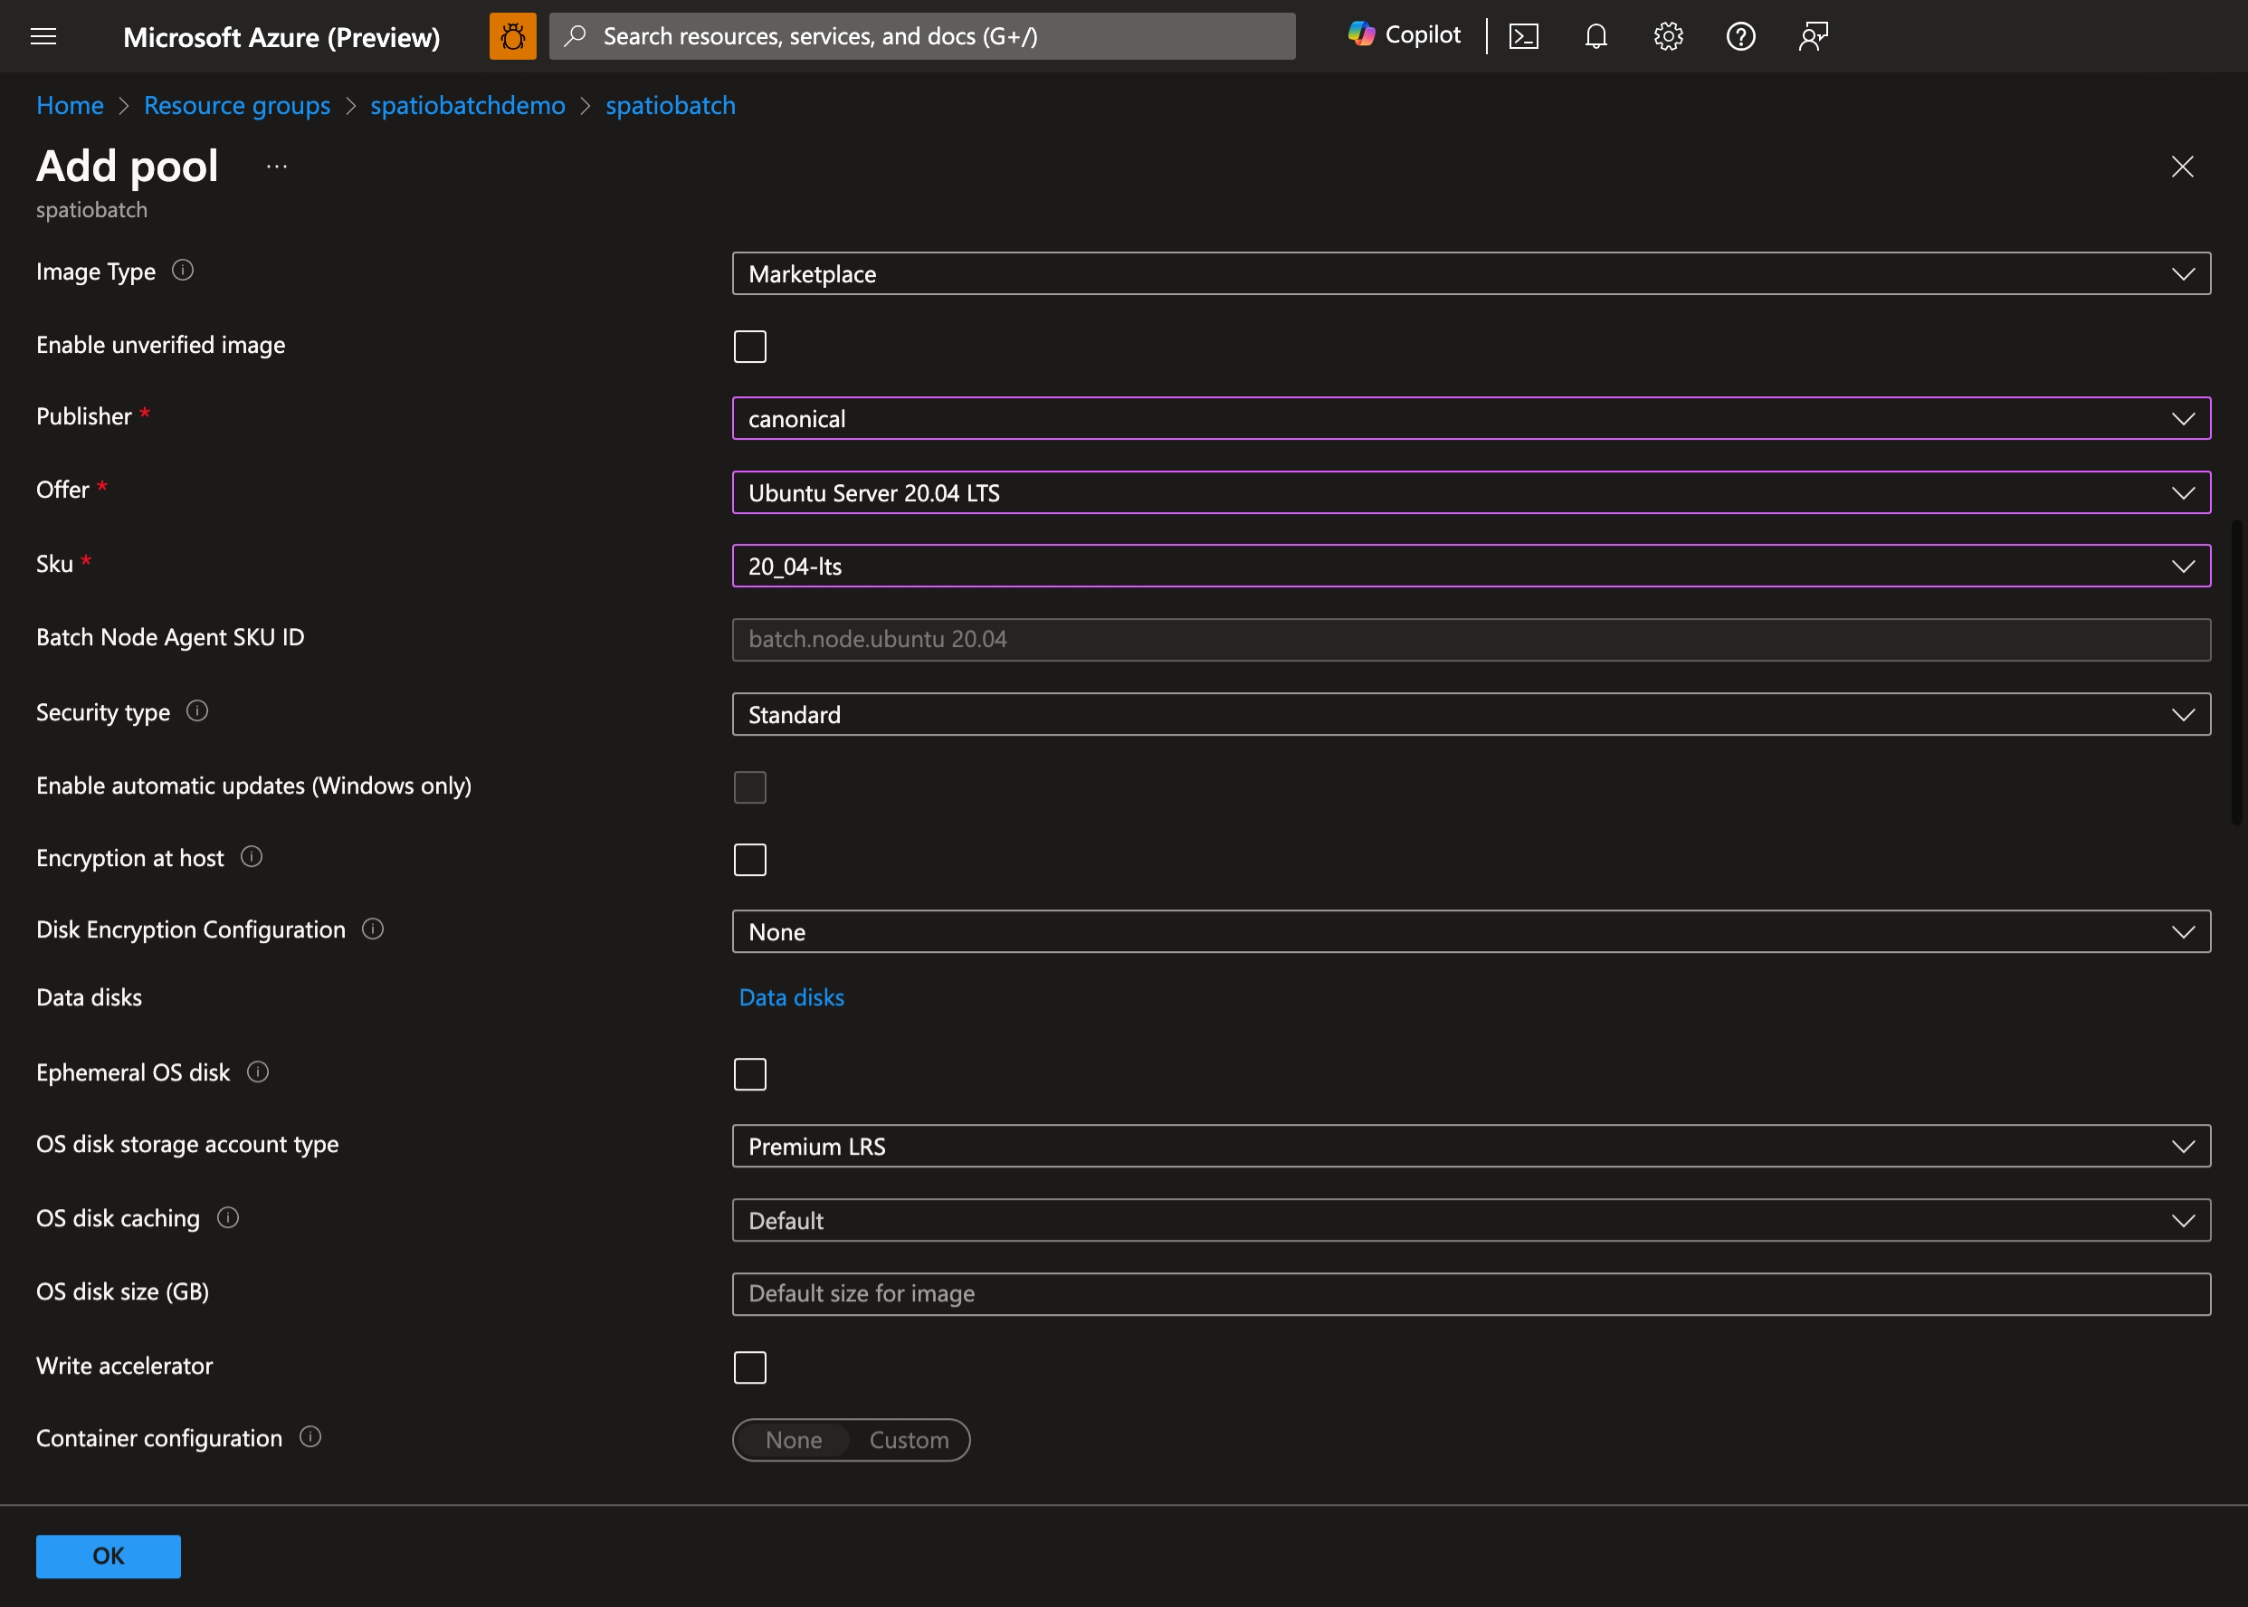Click the OS disk size input field
The width and height of the screenshot is (2248, 1607).
click(x=1470, y=1294)
